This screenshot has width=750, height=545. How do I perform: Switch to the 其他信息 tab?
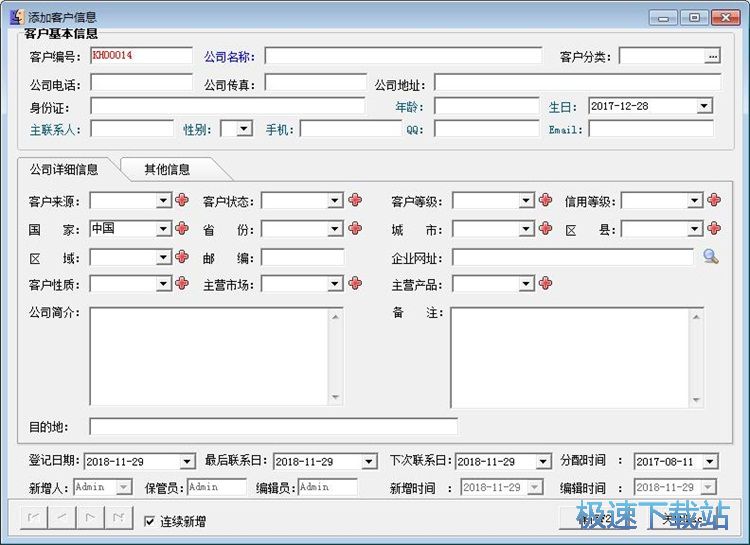point(167,169)
